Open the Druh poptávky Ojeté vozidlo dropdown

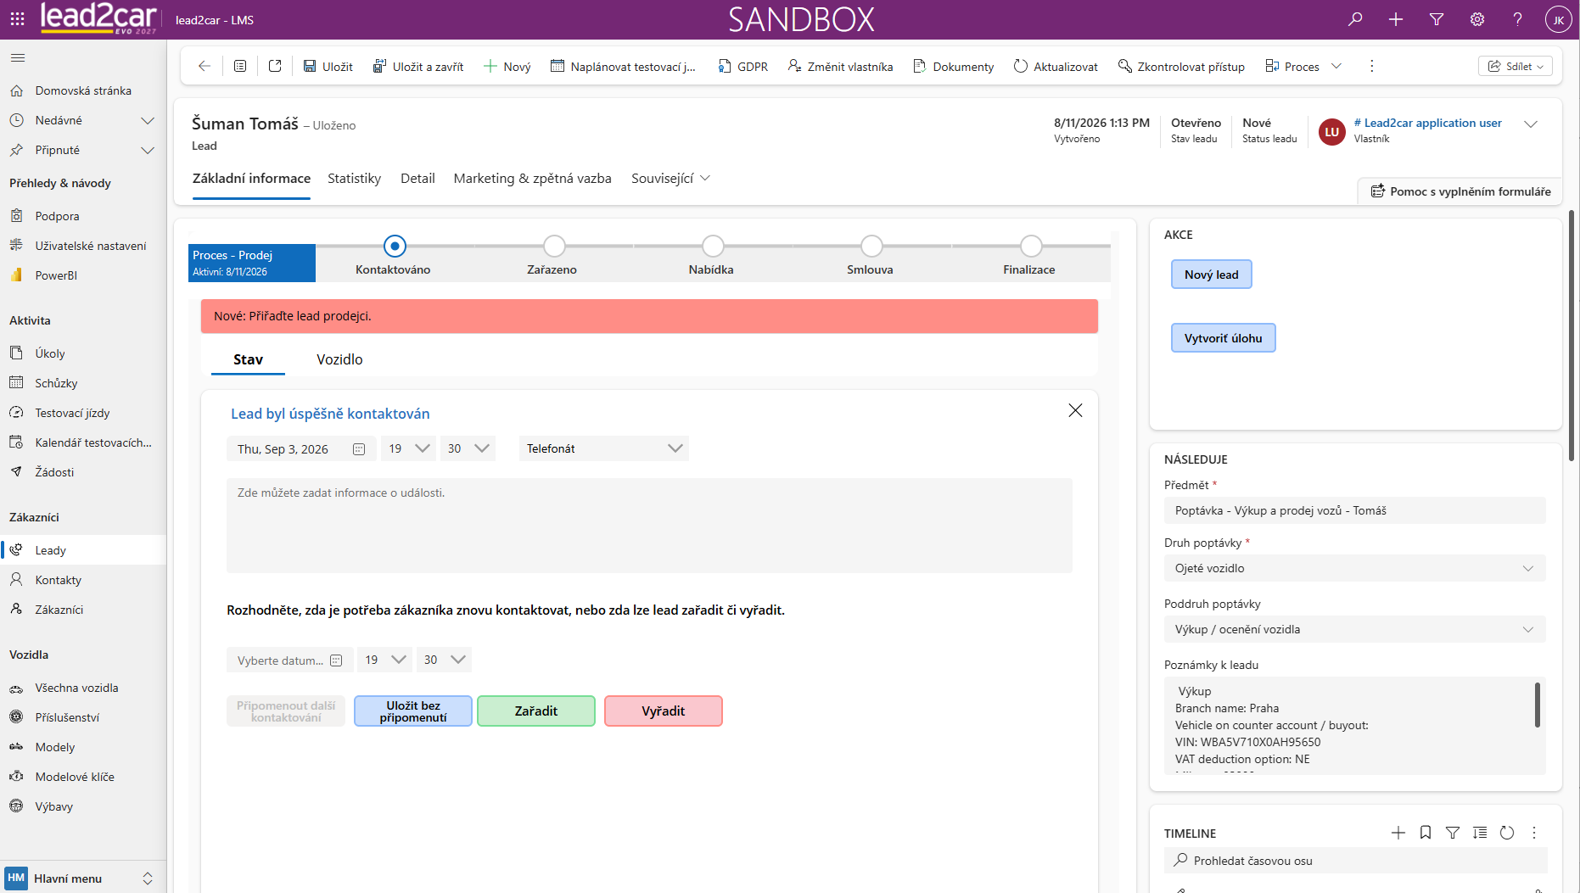1354,568
